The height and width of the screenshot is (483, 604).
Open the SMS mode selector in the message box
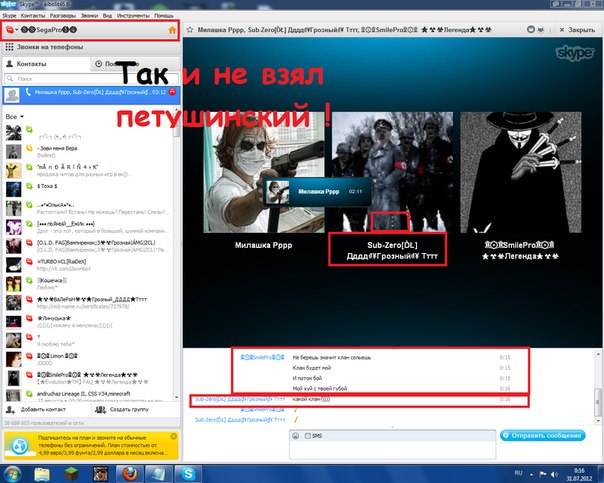tap(315, 437)
